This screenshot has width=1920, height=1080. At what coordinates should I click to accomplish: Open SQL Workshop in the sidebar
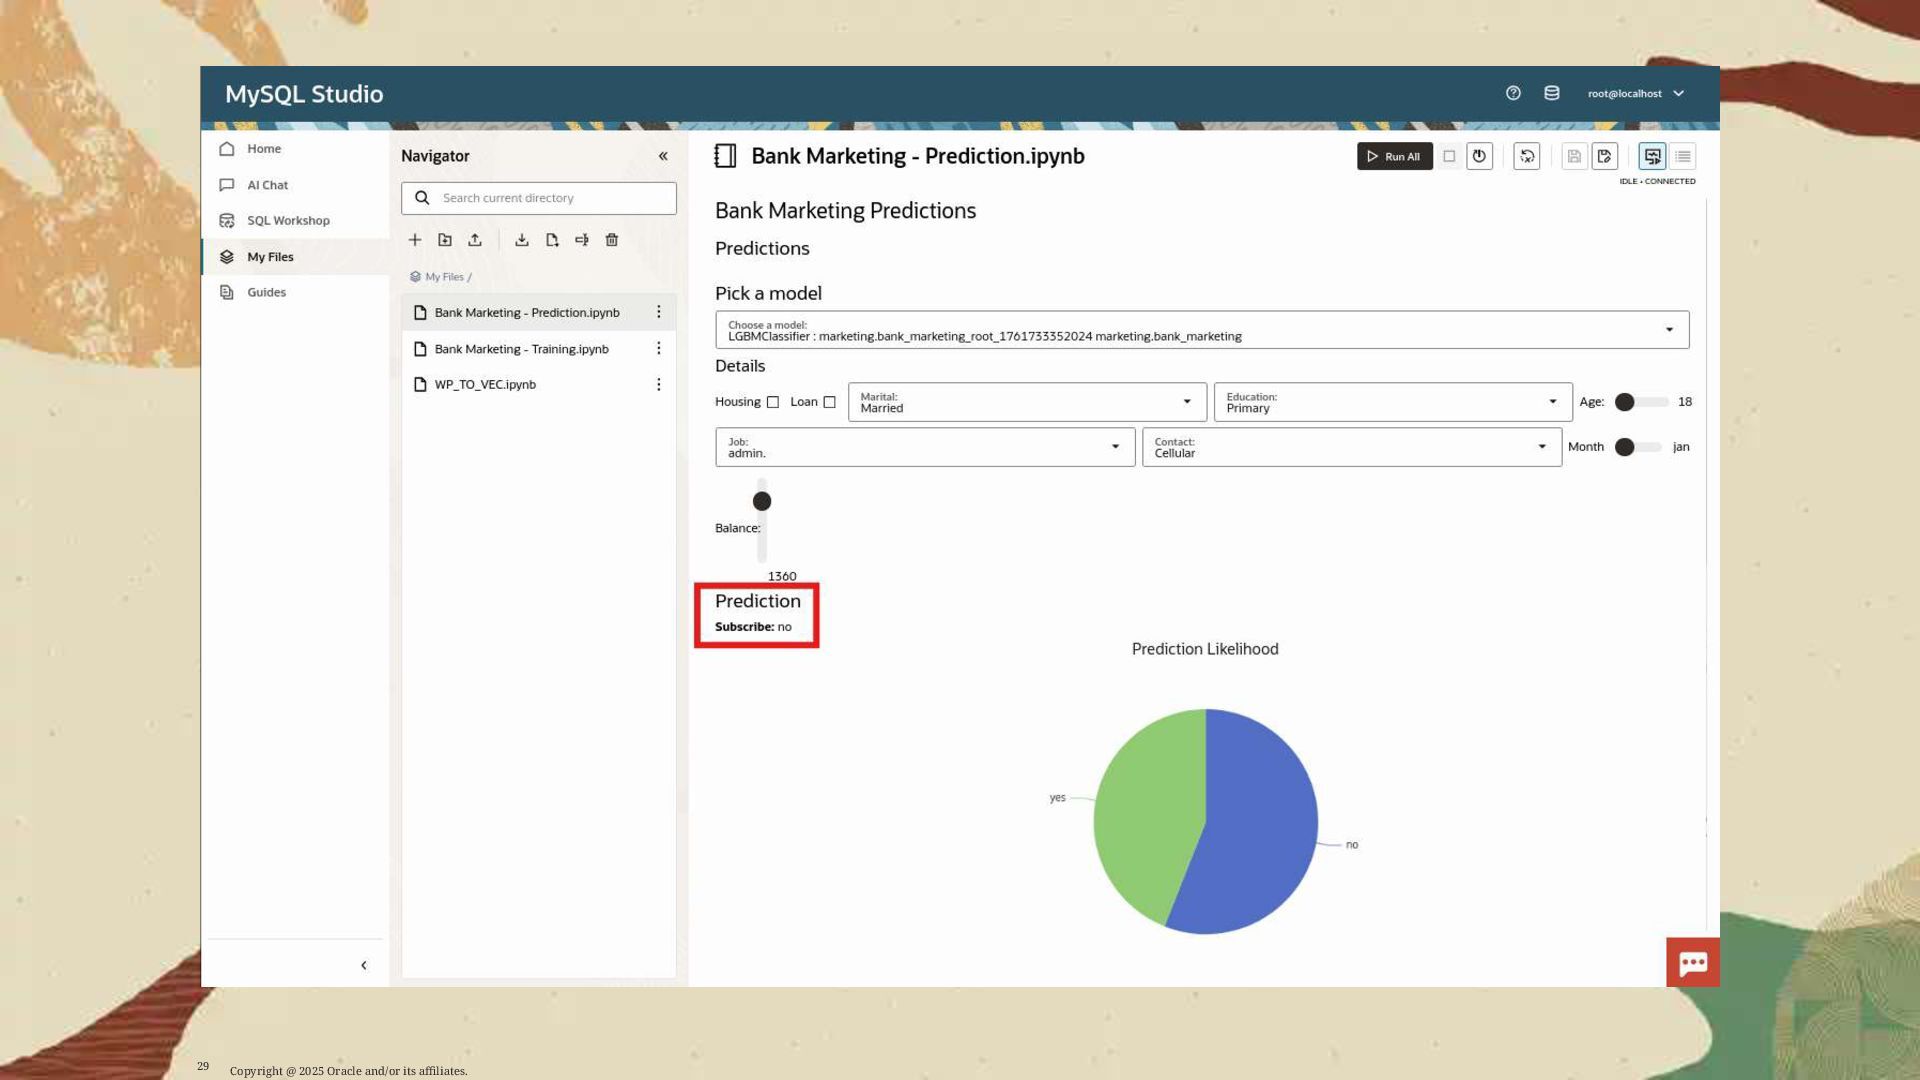click(288, 221)
